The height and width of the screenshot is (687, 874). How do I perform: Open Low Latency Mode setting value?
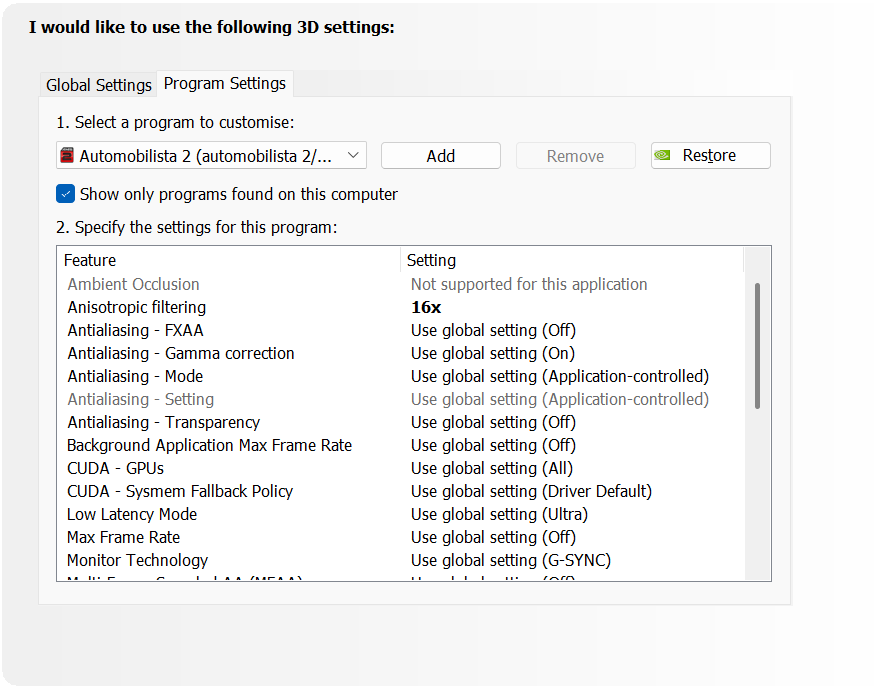[x=499, y=514]
